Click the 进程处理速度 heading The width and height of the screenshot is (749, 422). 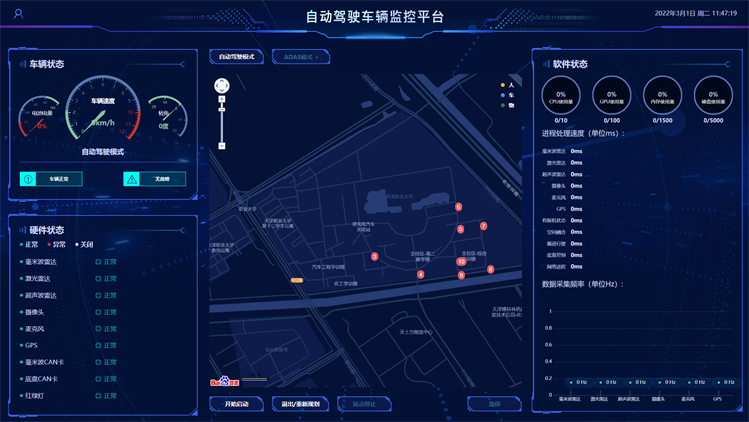583,133
